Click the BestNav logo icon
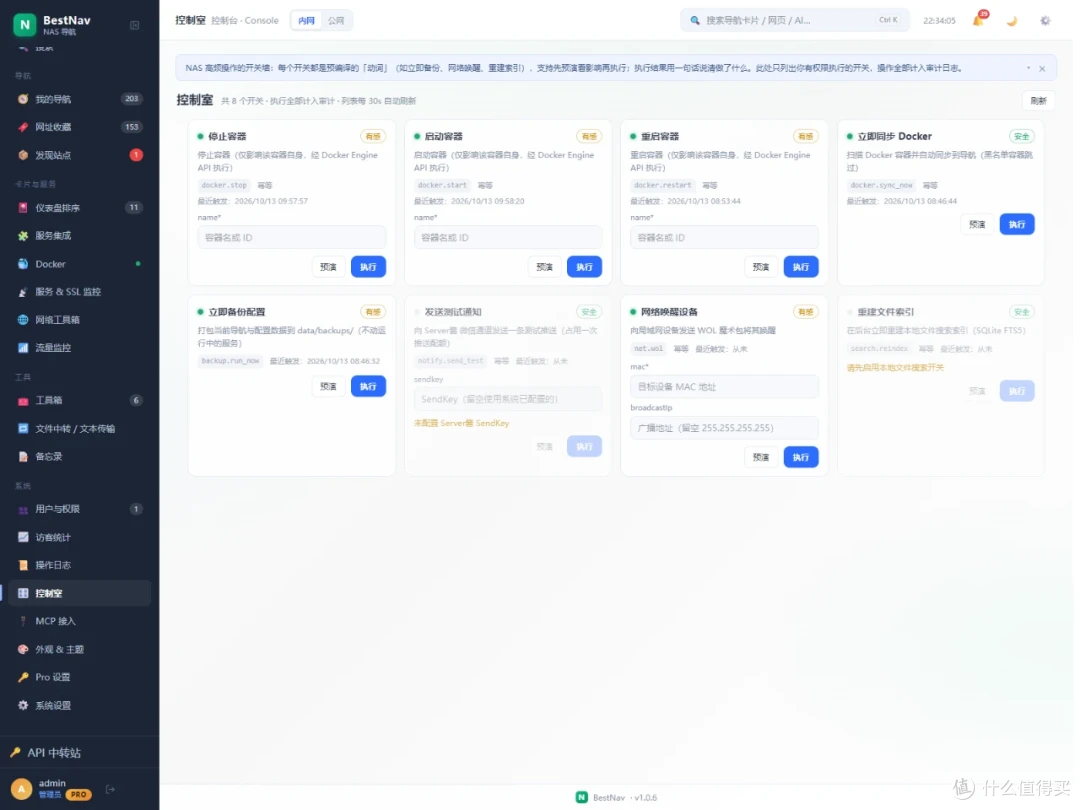The image size is (1080, 810). pos(25,25)
